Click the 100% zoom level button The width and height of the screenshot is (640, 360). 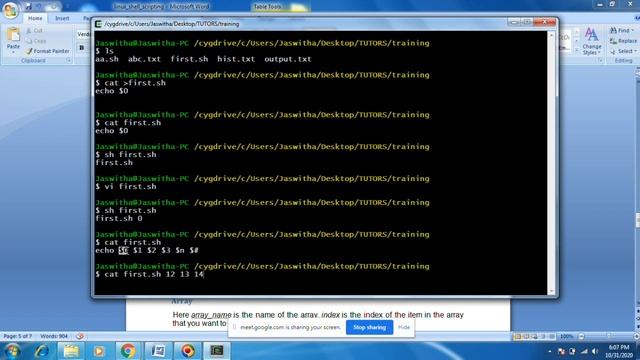(567, 336)
